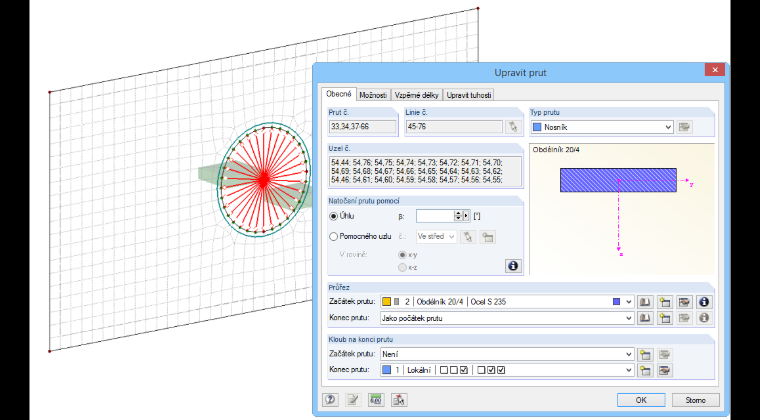Create new hinge for Kloub Začátek prutu

(x=645, y=354)
